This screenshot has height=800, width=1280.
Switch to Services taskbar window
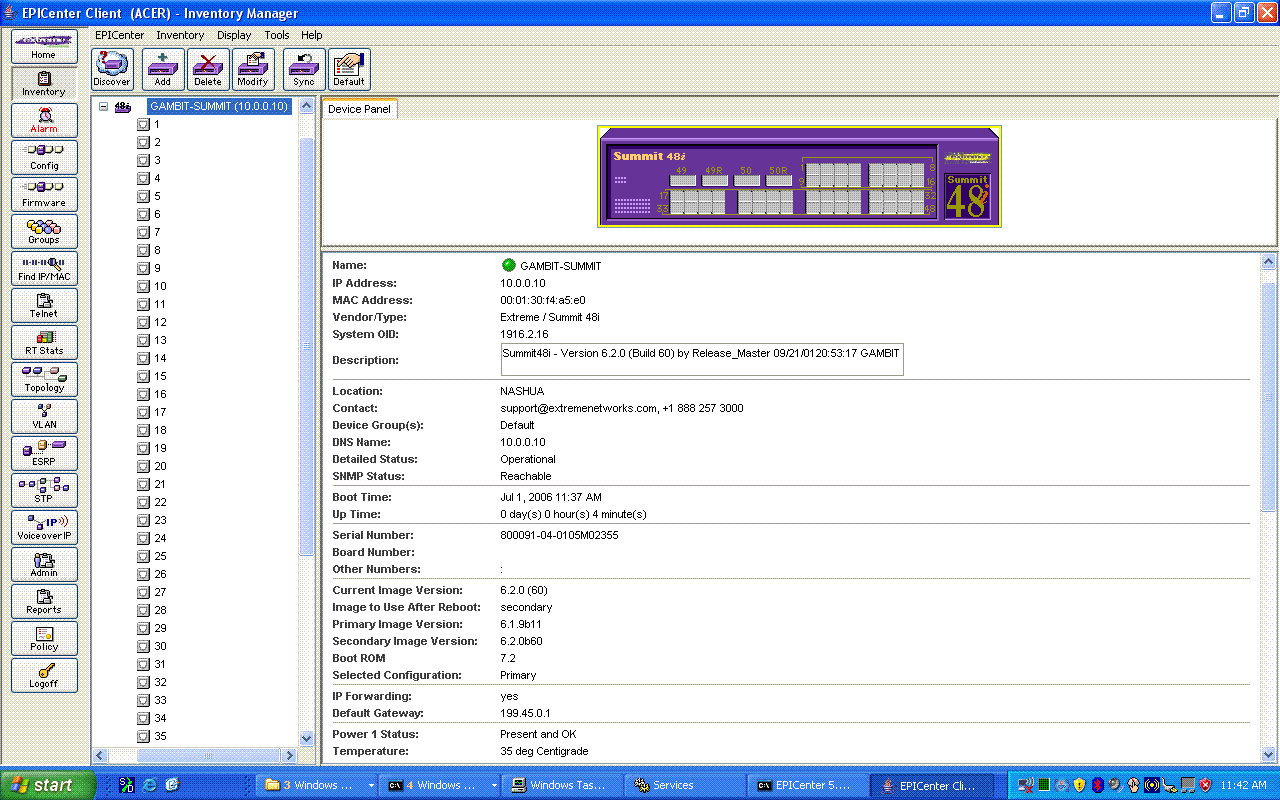pos(685,785)
